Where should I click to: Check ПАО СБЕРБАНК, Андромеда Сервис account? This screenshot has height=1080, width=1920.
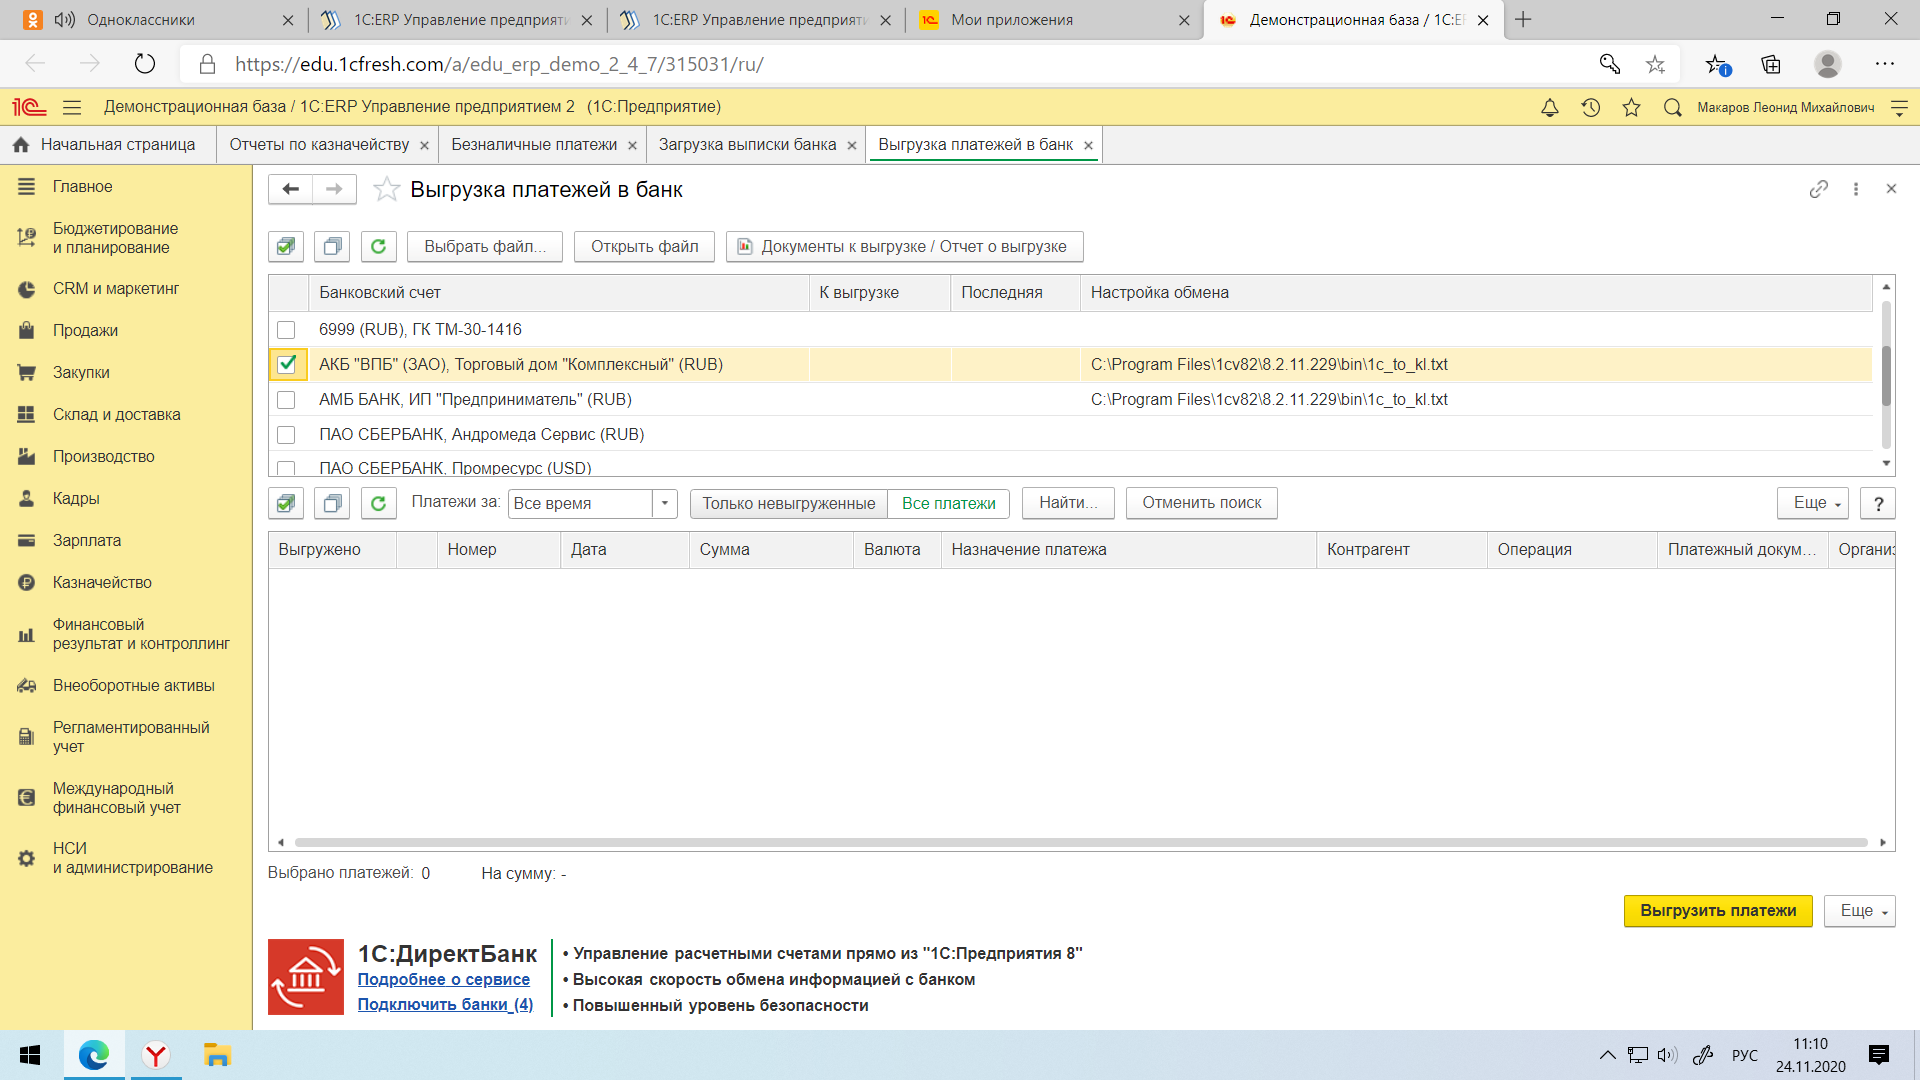click(x=286, y=435)
